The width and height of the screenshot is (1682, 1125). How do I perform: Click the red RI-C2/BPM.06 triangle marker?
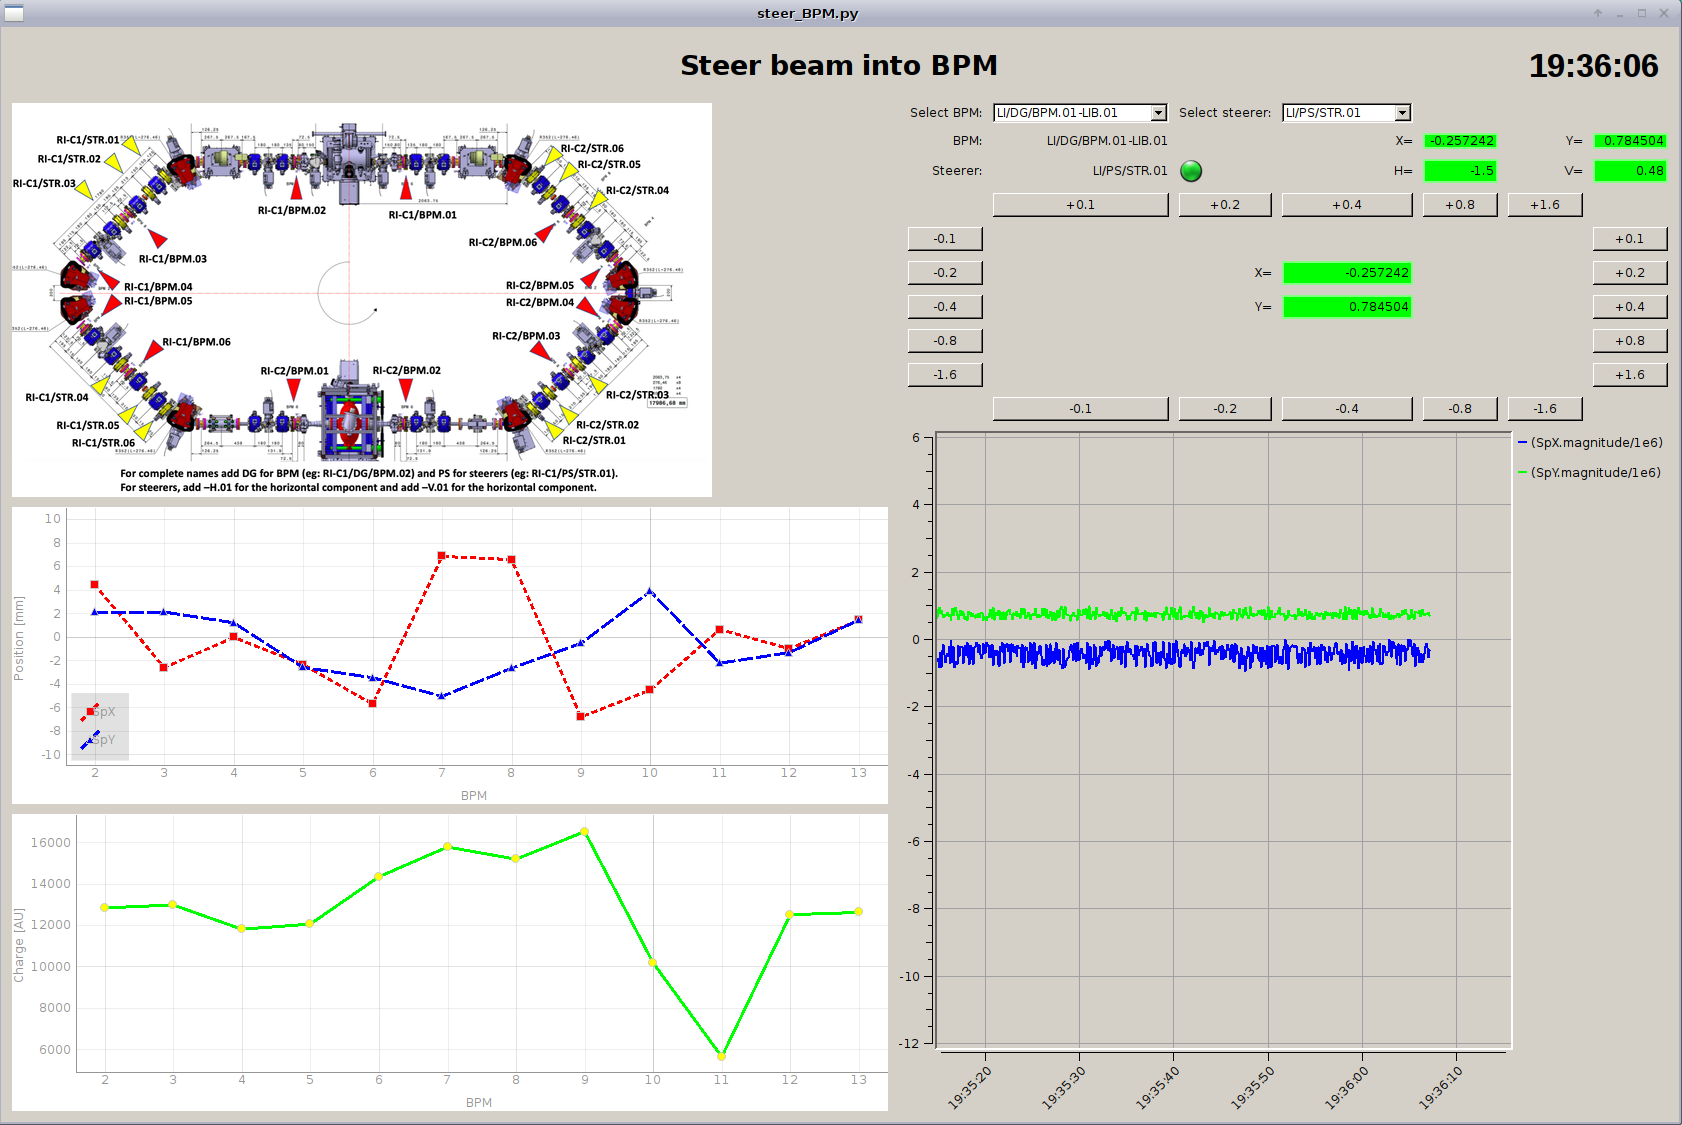pyautogui.click(x=545, y=235)
